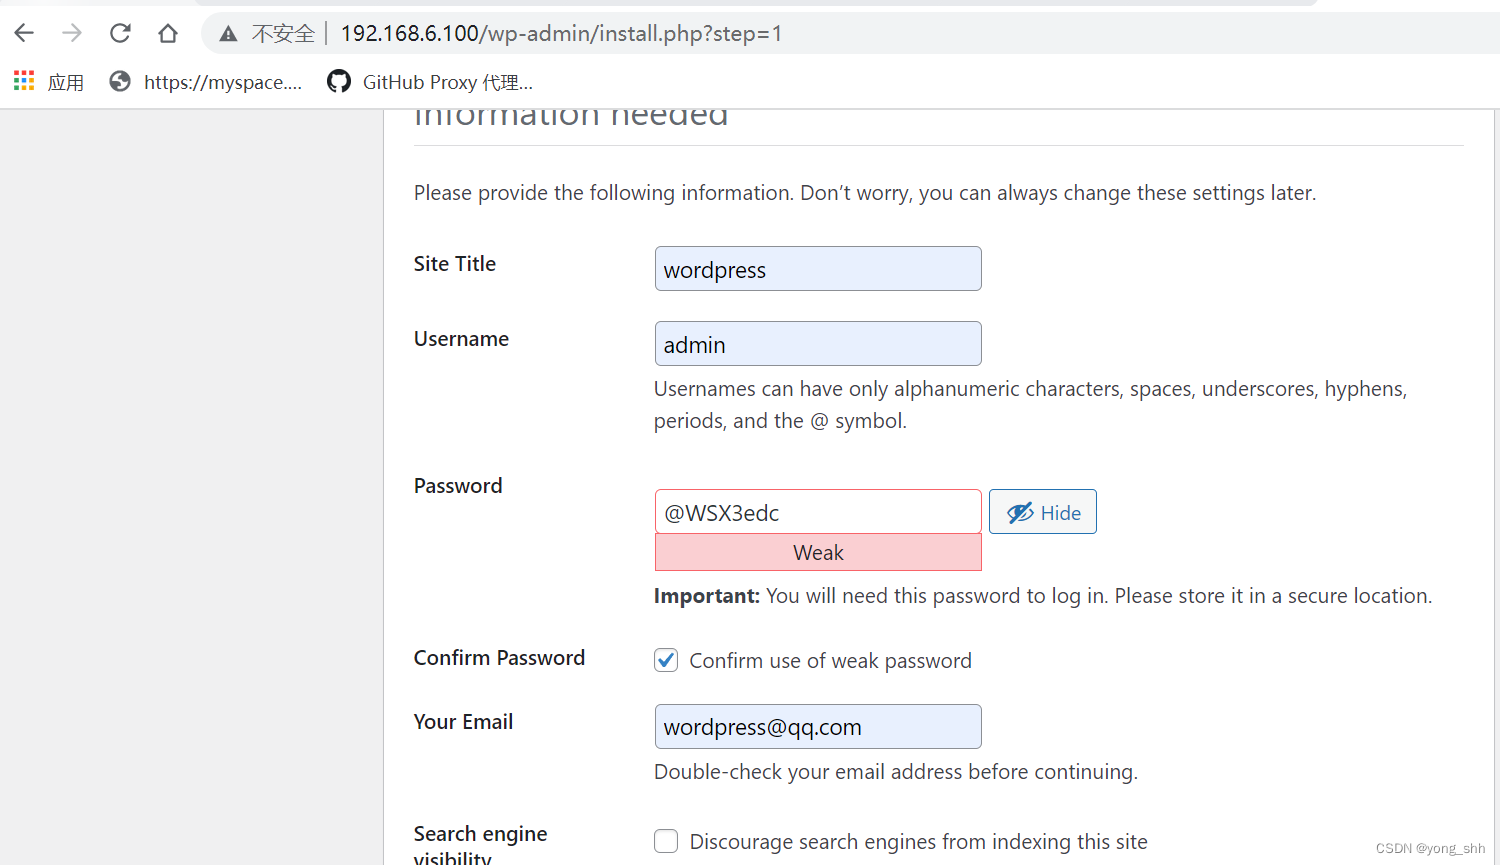1500x865 pixels.
Task: Click the not-secure warning triangle icon
Action: pos(229,34)
